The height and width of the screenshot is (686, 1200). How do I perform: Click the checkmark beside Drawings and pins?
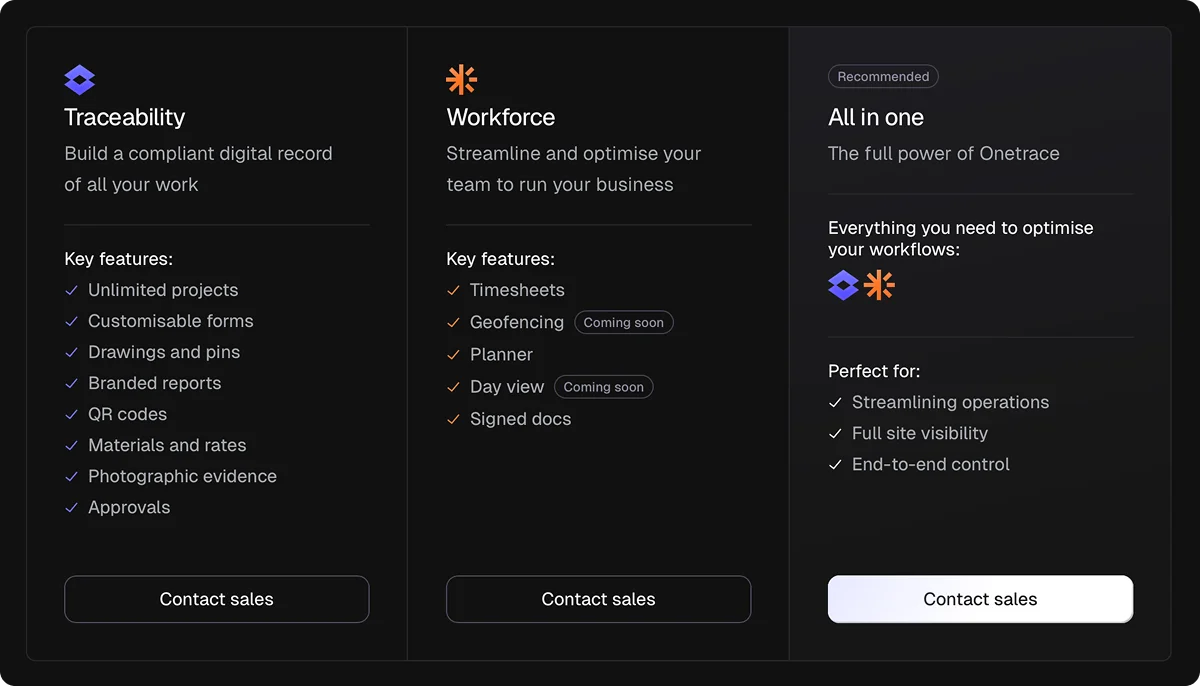tap(71, 352)
